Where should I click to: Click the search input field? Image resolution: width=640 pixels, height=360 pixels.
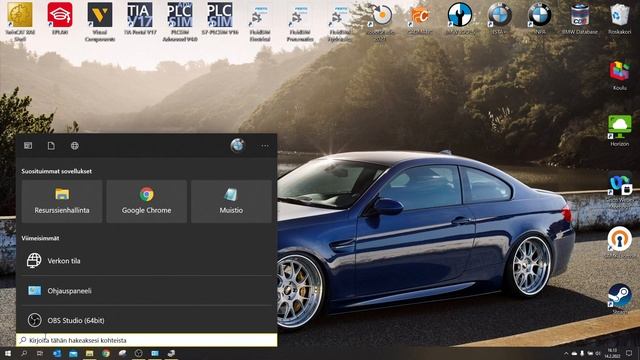[x=147, y=340]
